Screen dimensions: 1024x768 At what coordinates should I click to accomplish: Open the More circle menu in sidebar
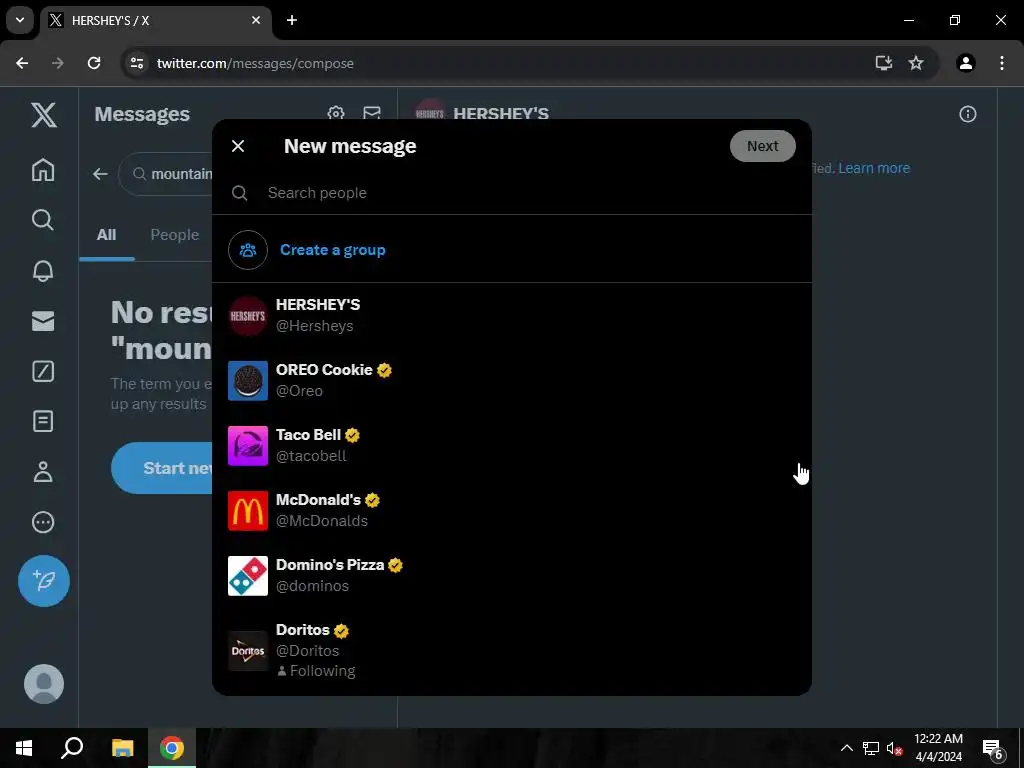point(43,522)
